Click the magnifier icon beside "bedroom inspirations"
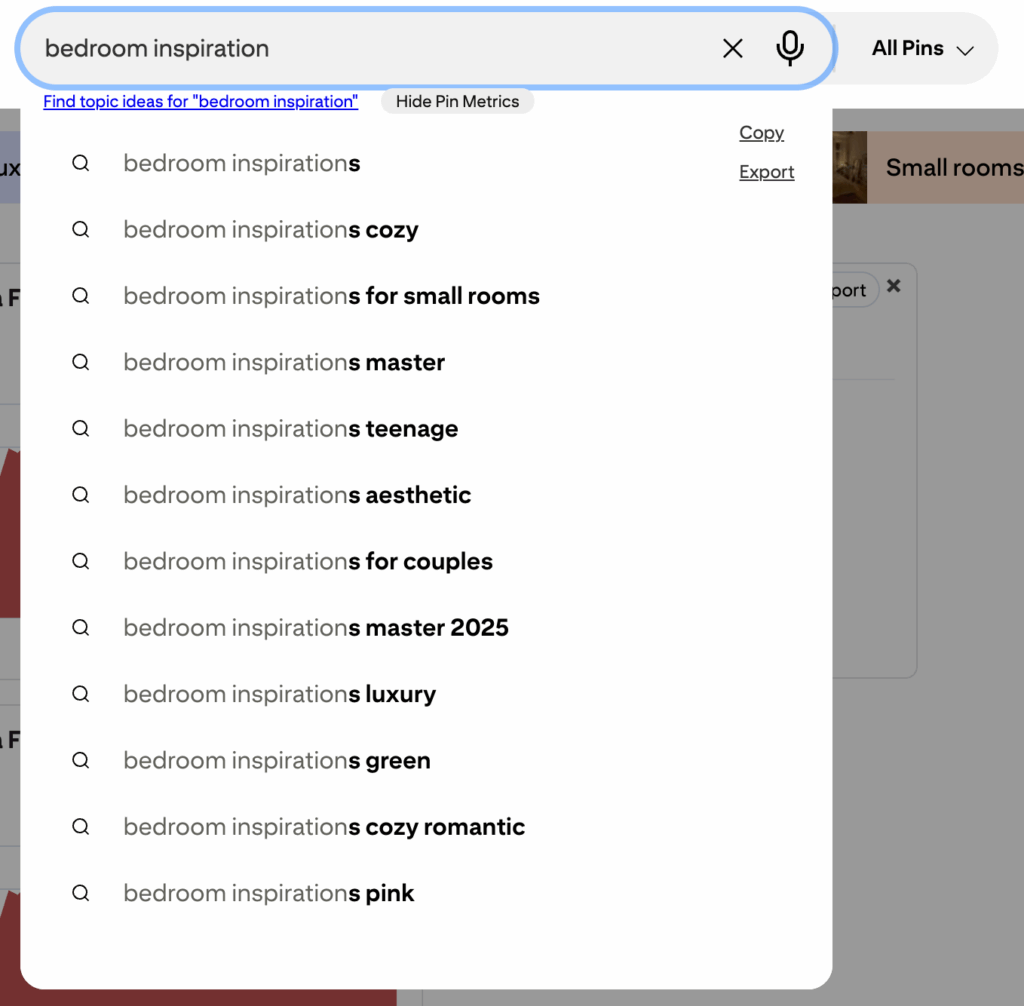Image resolution: width=1024 pixels, height=1006 pixels. 81,163
